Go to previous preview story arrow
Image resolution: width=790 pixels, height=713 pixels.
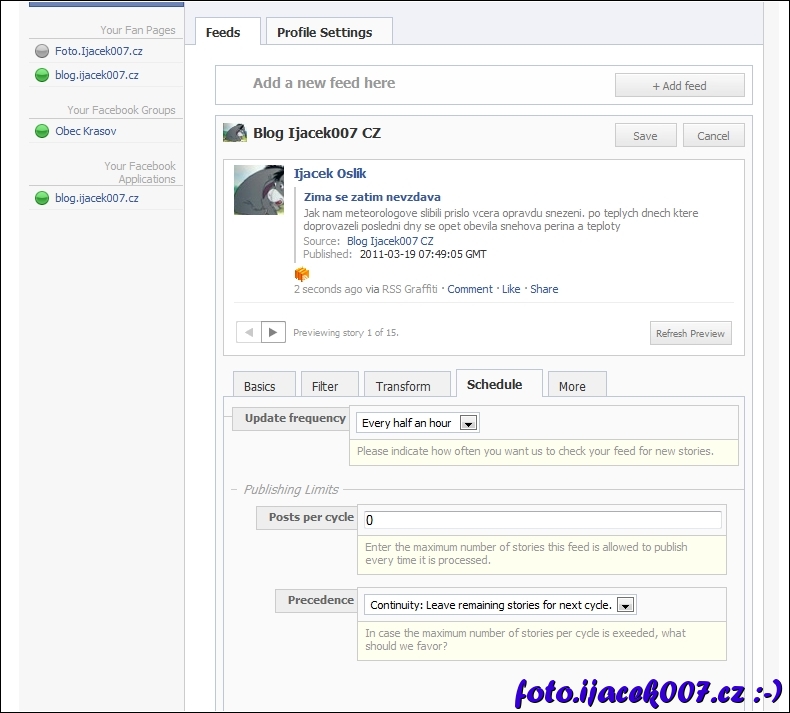pyautogui.click(x=248, y=332)
